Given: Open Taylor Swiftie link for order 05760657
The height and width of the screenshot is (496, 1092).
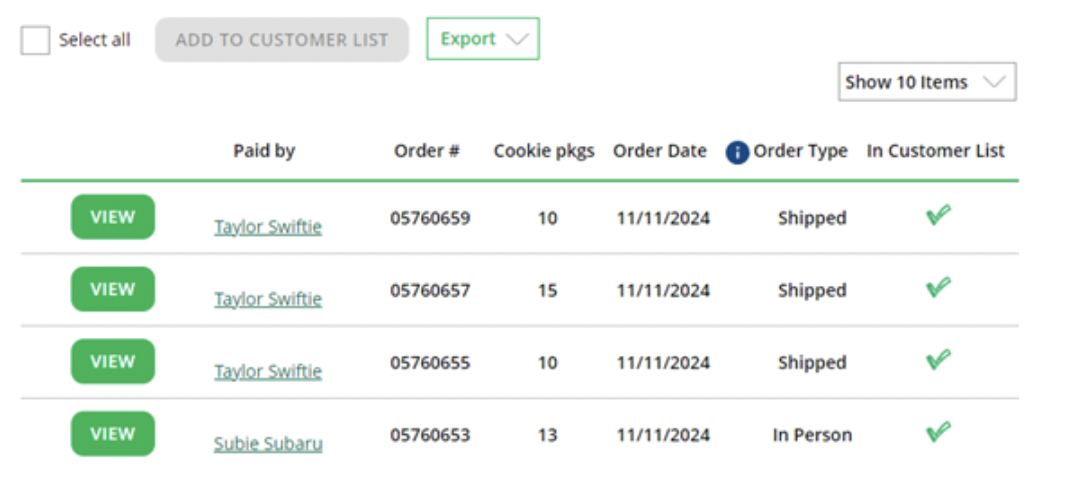Looking at the screenshot, I should point(268,300).
